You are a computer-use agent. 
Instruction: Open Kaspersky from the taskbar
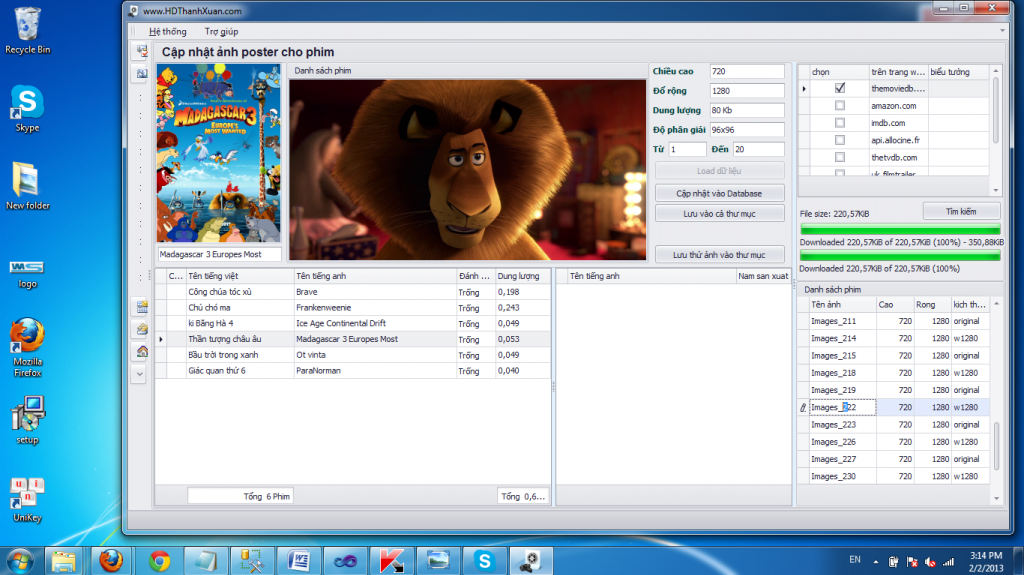coord(391,561)
